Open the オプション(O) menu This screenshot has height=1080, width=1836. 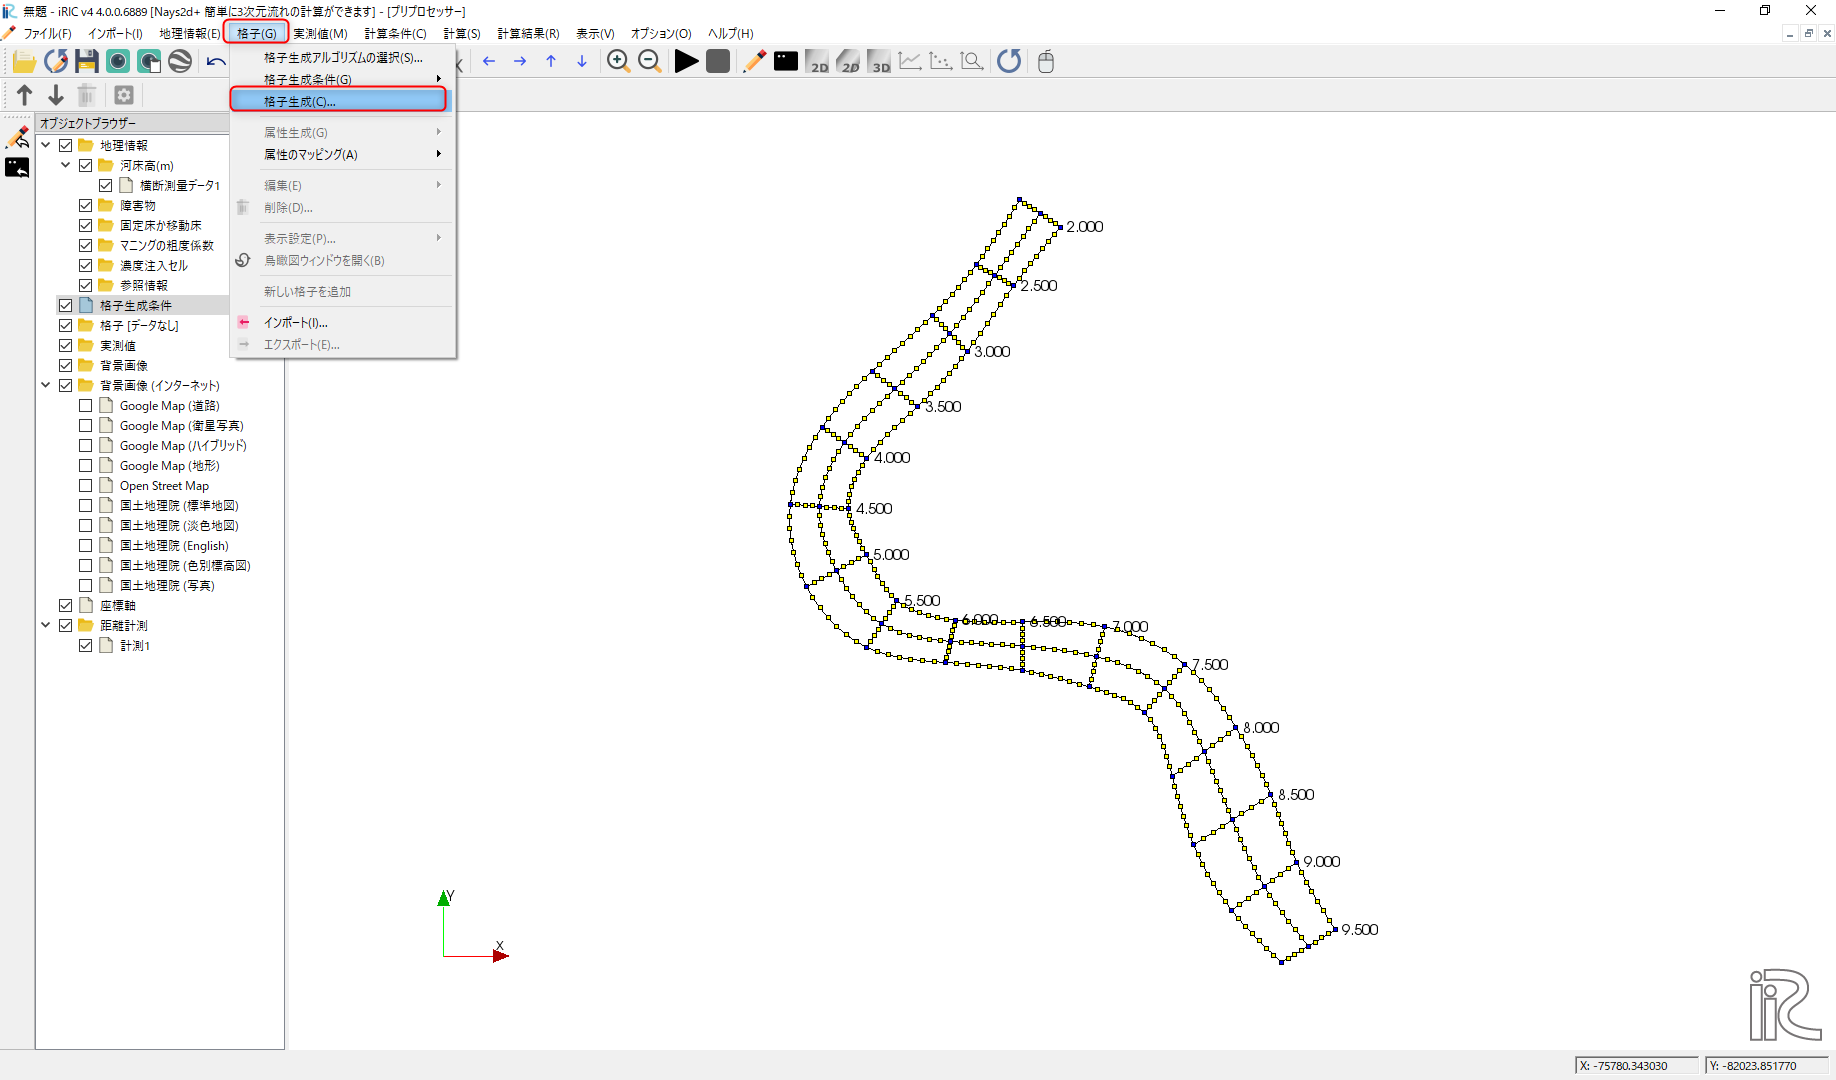[661, 33]
